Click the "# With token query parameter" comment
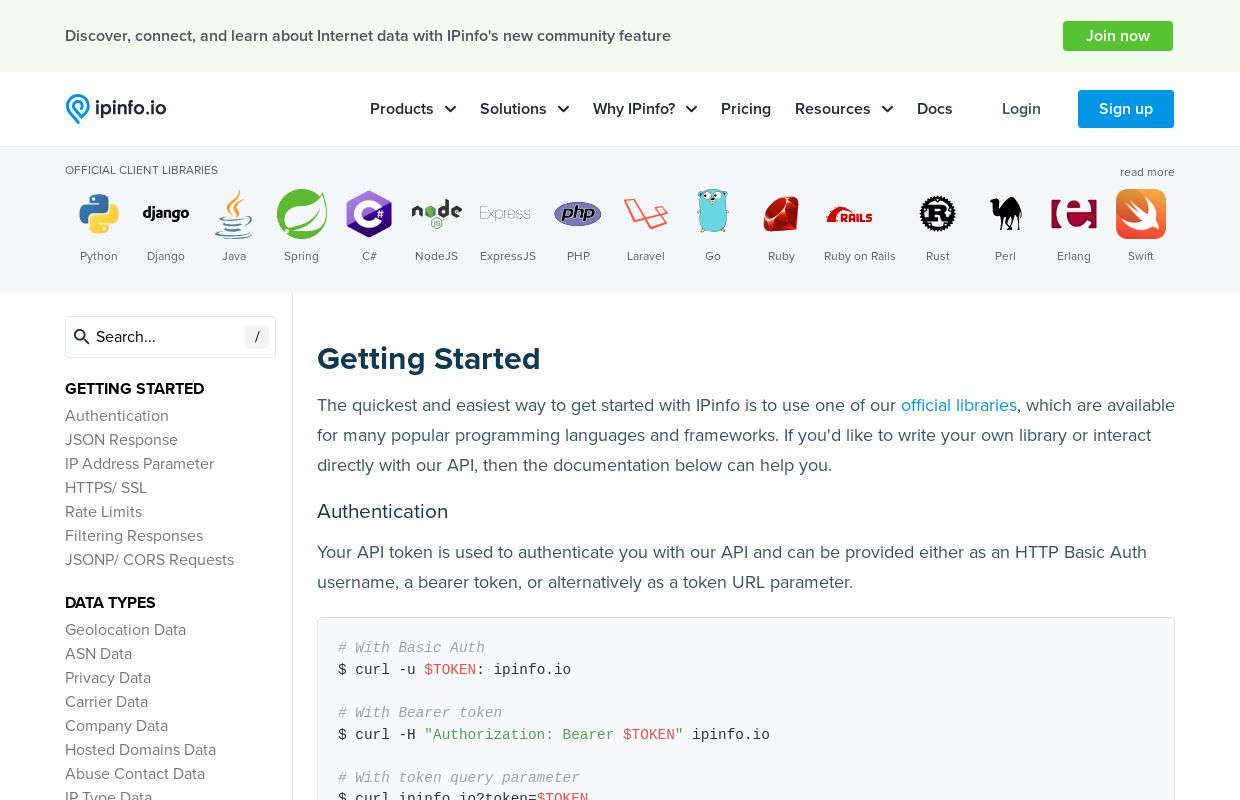The width and height of the screenshot is (1240, 800). 459,778
